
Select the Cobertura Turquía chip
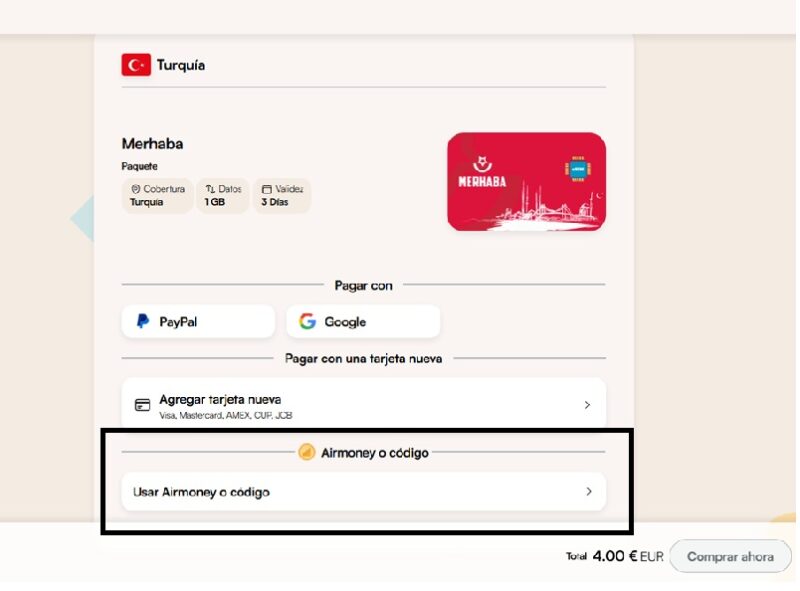pyautogui.click(x=157, y=195)
